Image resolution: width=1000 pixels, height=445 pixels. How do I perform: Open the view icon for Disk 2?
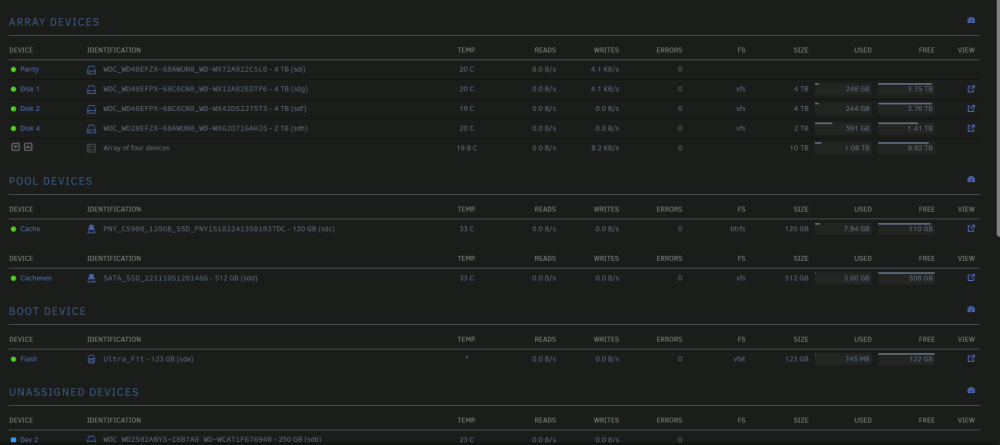971,108
